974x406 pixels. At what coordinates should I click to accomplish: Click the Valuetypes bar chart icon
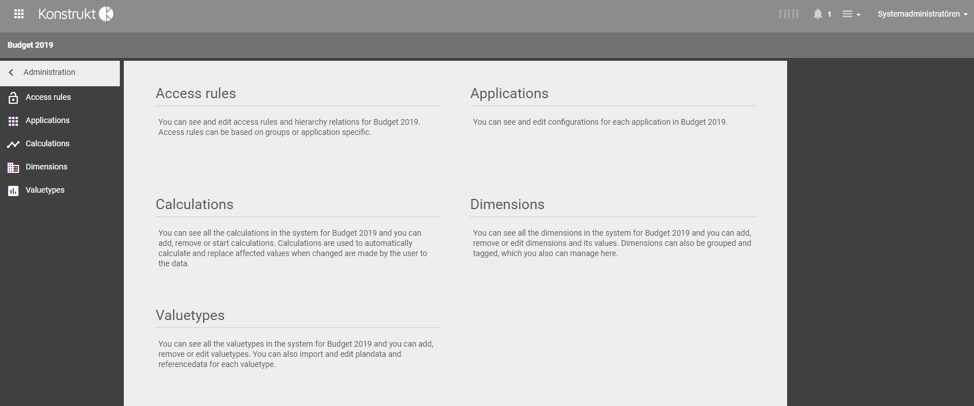[x=13, y=190]
